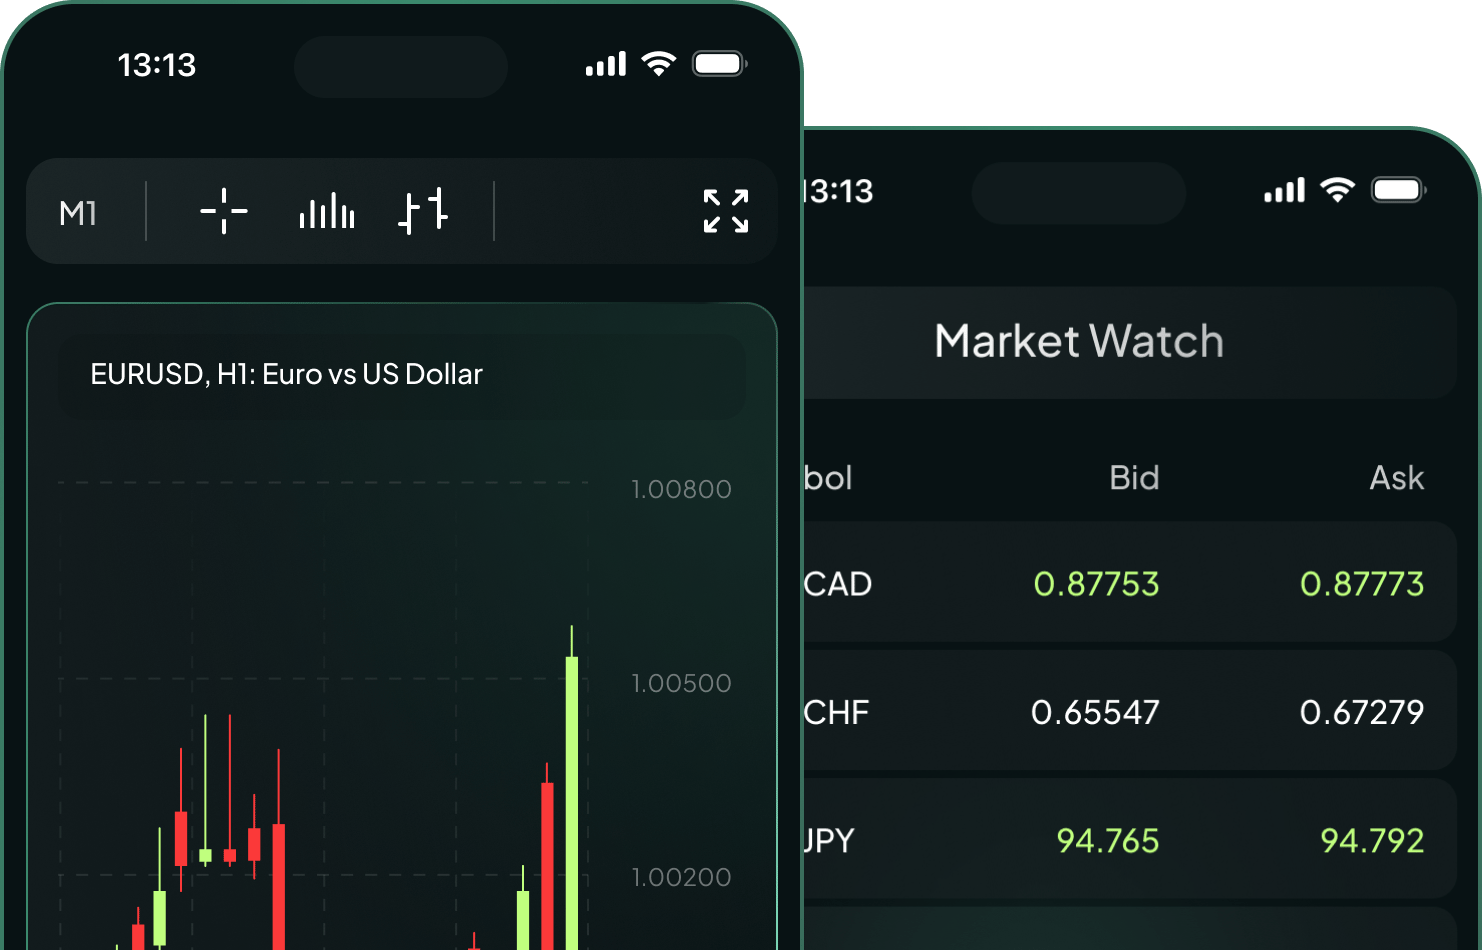Sort symbols by the Bid column
1482x950 pixels.
coord(1134,478)
